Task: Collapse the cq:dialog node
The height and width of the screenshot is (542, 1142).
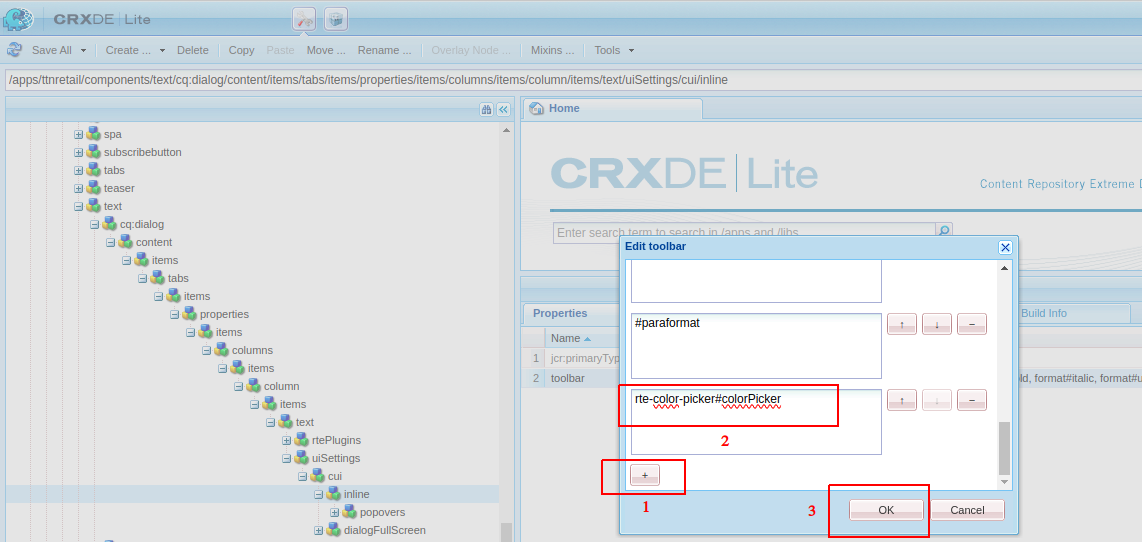Action: coord(95,224)
